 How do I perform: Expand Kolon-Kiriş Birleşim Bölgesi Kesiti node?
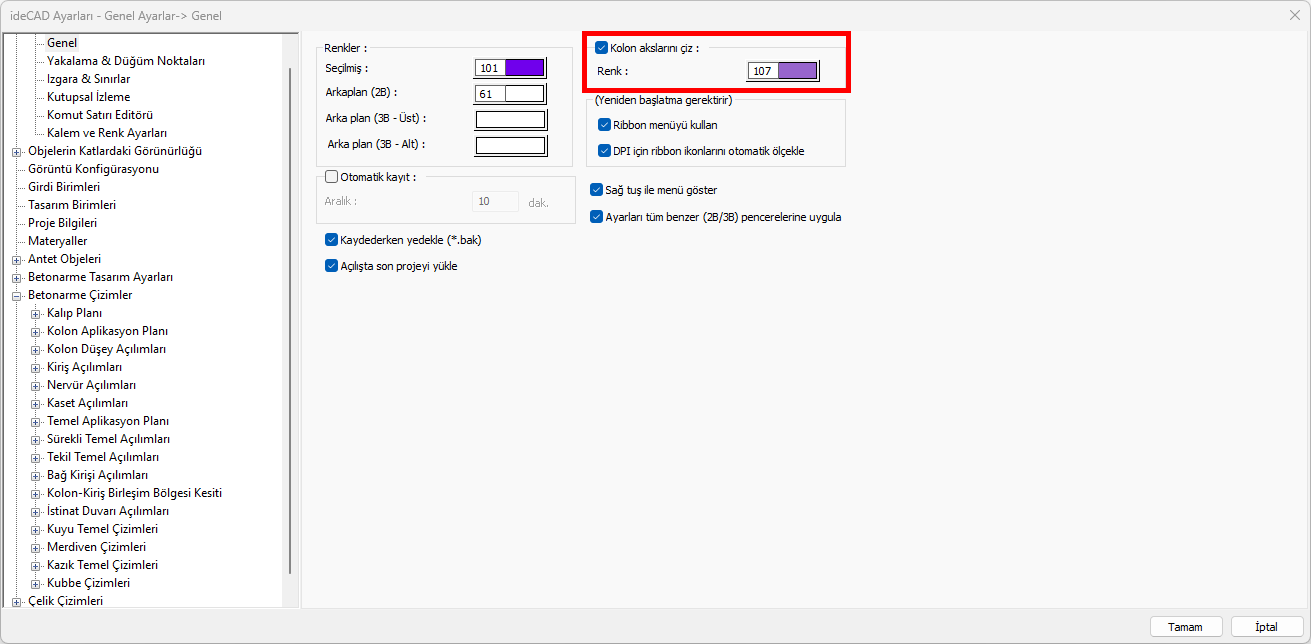coord(35,494)
